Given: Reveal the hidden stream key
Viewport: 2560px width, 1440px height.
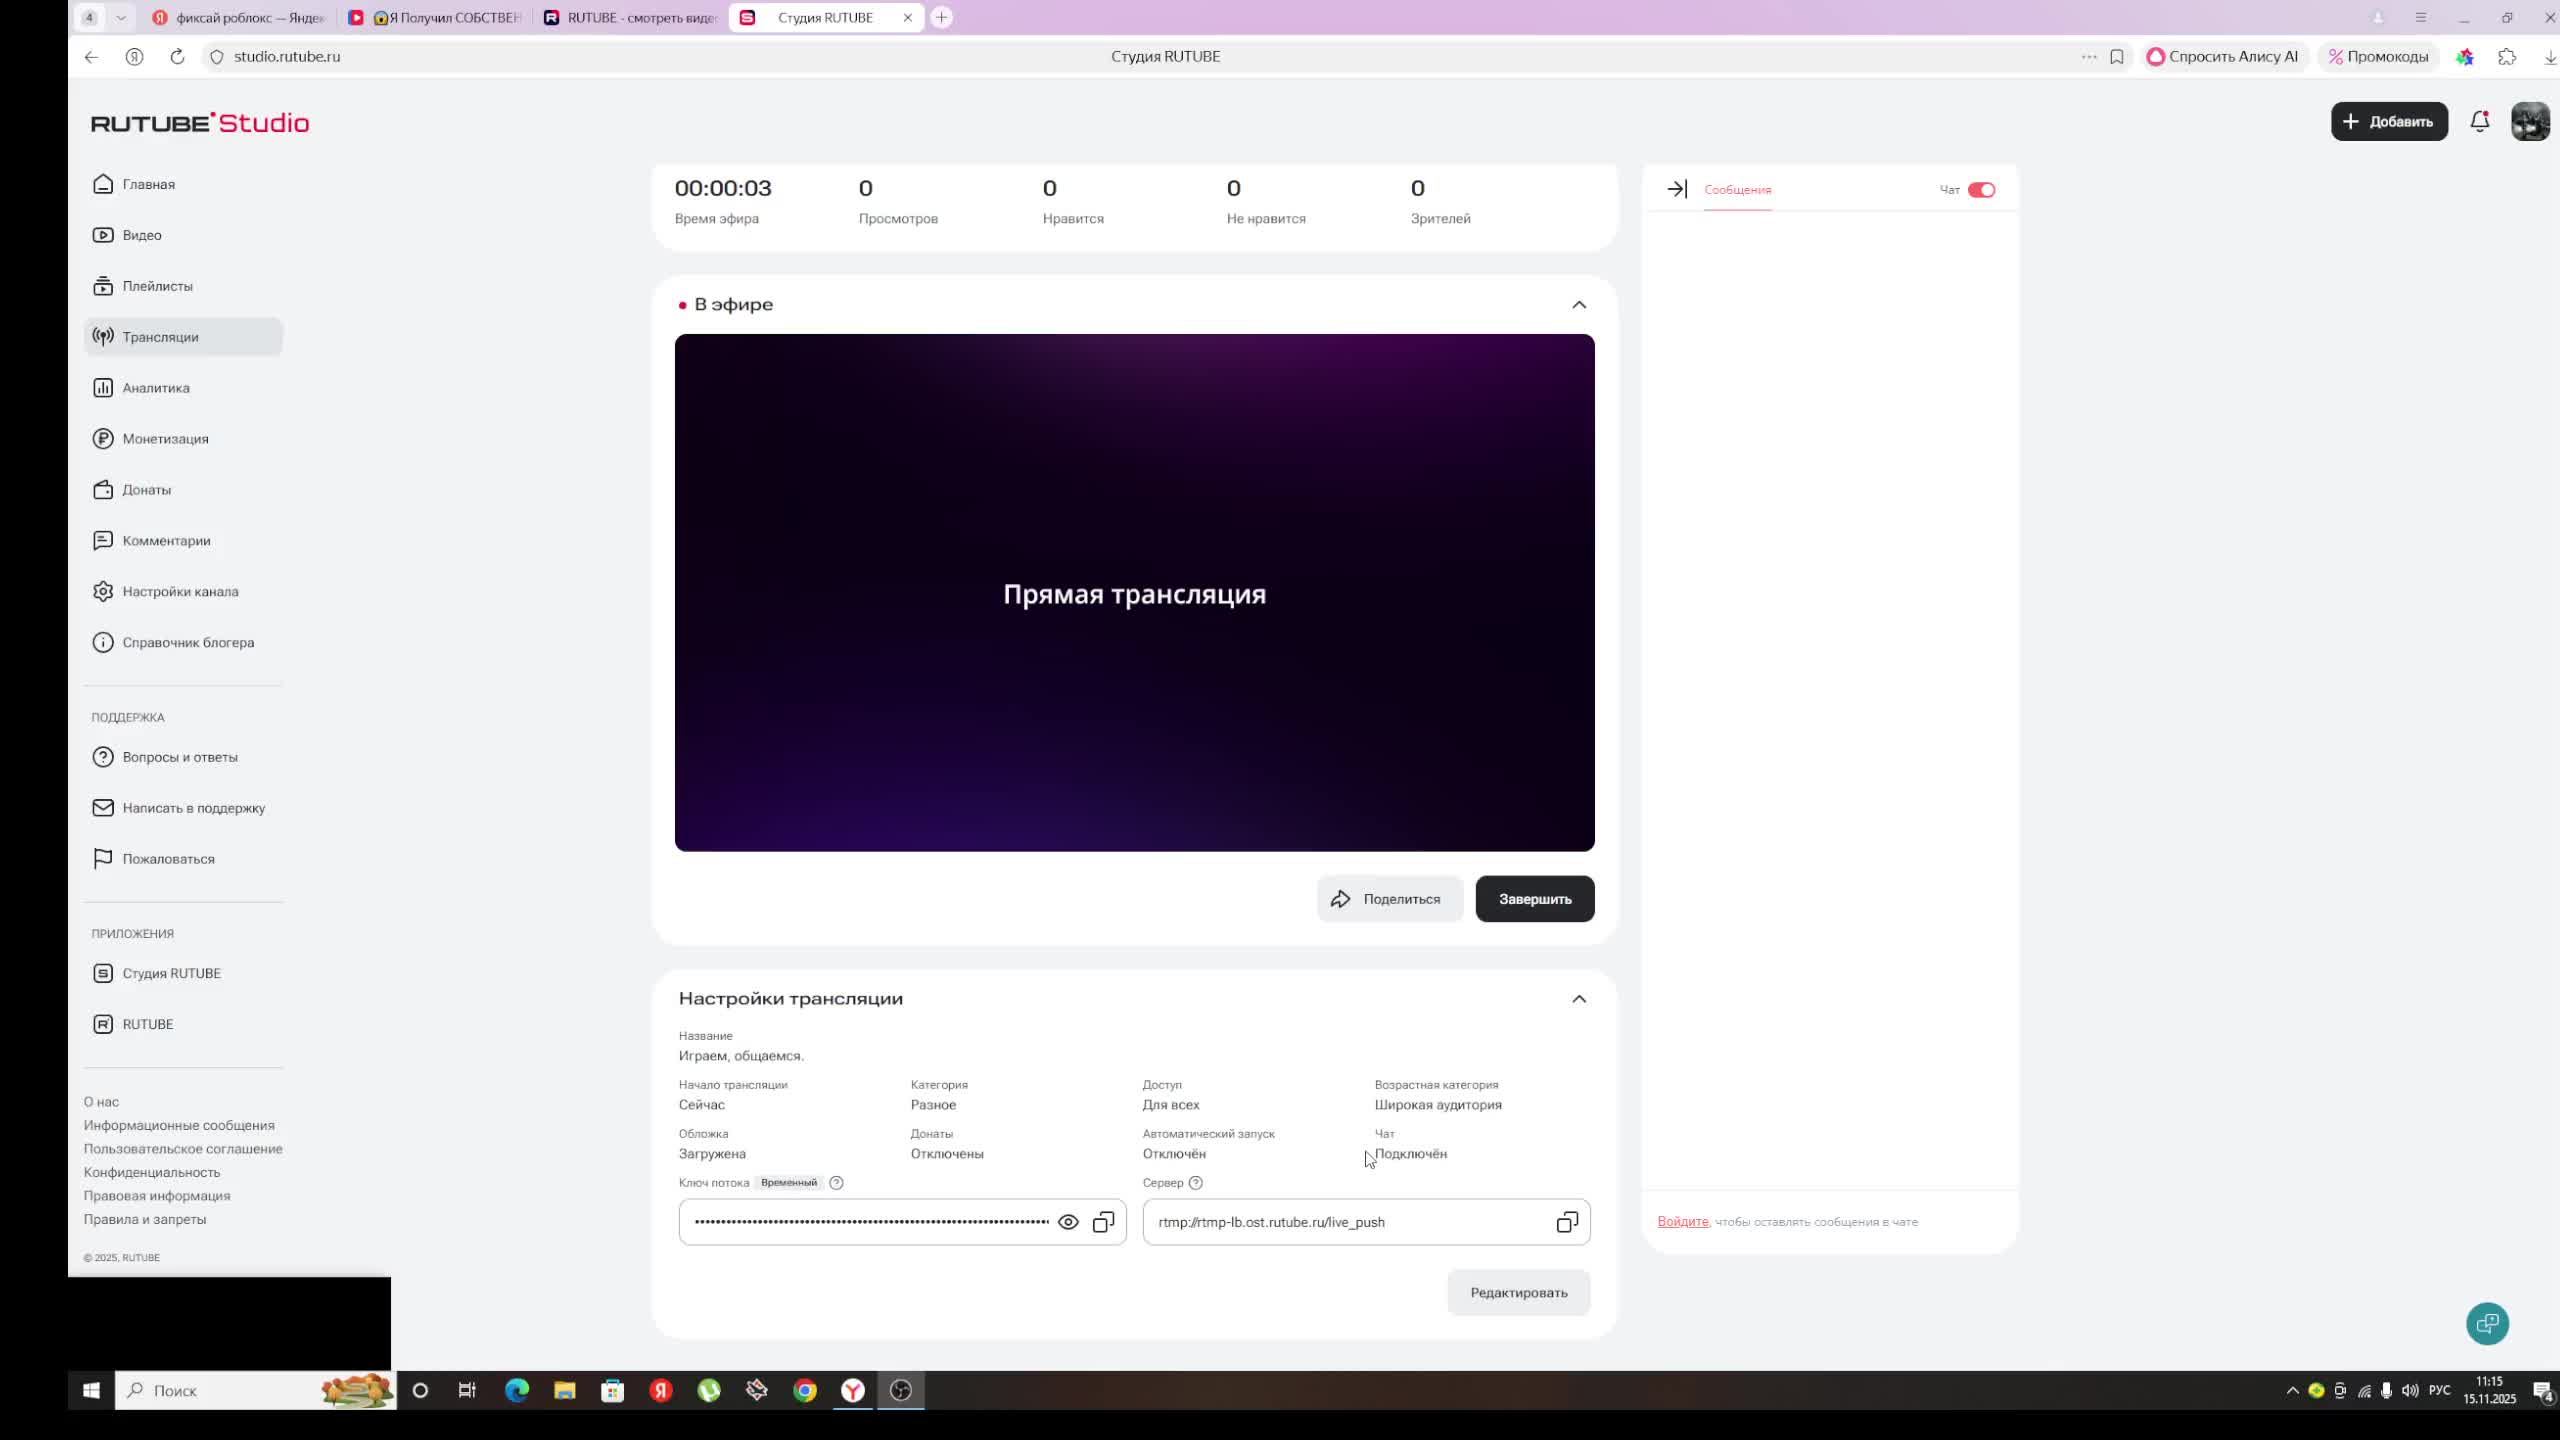Looking at the screenshot, I should point(1068,1222).
